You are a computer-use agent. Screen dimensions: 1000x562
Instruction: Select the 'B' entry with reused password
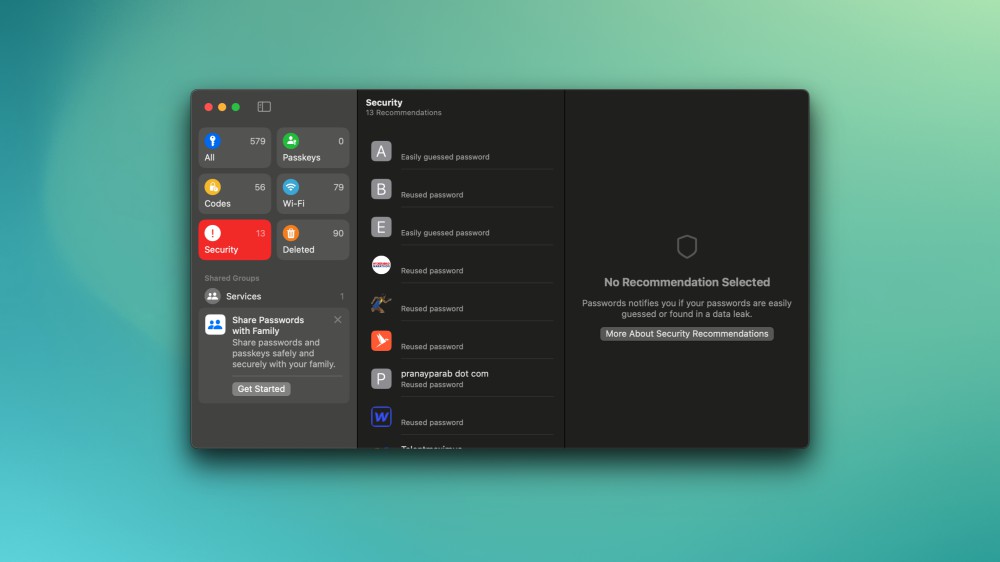[x=462, y=189]
